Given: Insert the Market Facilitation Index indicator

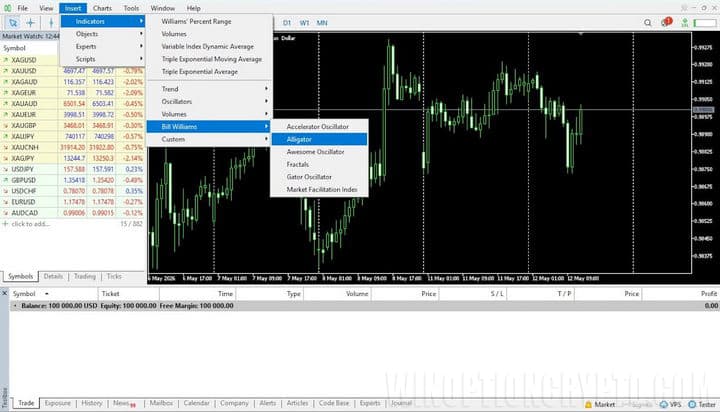Looking at the screenshot, I should [x=319, y=189].
